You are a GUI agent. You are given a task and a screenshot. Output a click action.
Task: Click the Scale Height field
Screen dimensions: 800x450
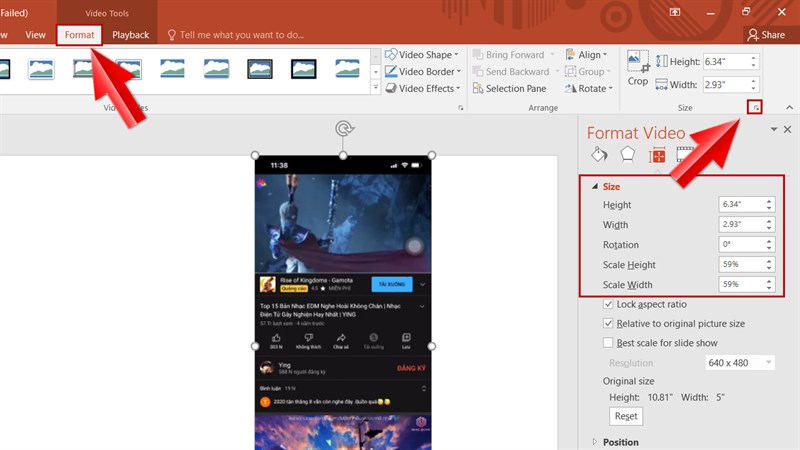(x=741, y=264)
